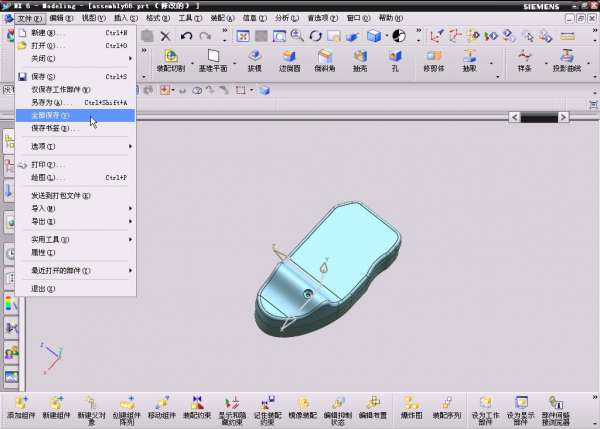Image resolution: width=600 pixels, height=429 pixels.
Task: Click the undo arrow in toolbar
Action: coord(187,35)
